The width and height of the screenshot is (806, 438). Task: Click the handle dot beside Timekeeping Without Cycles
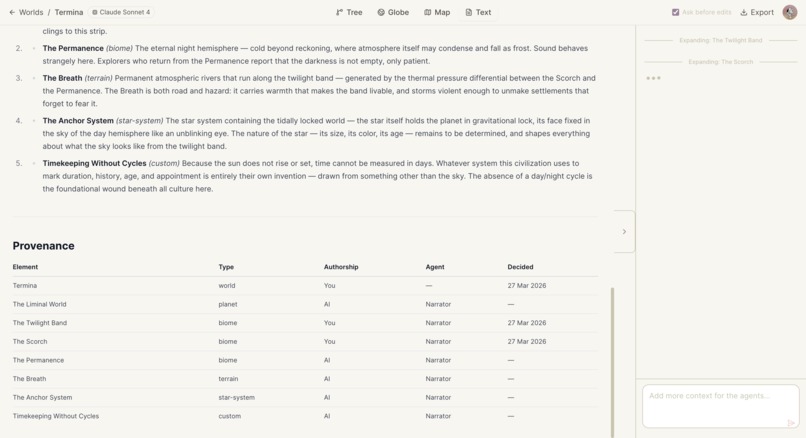34,163
